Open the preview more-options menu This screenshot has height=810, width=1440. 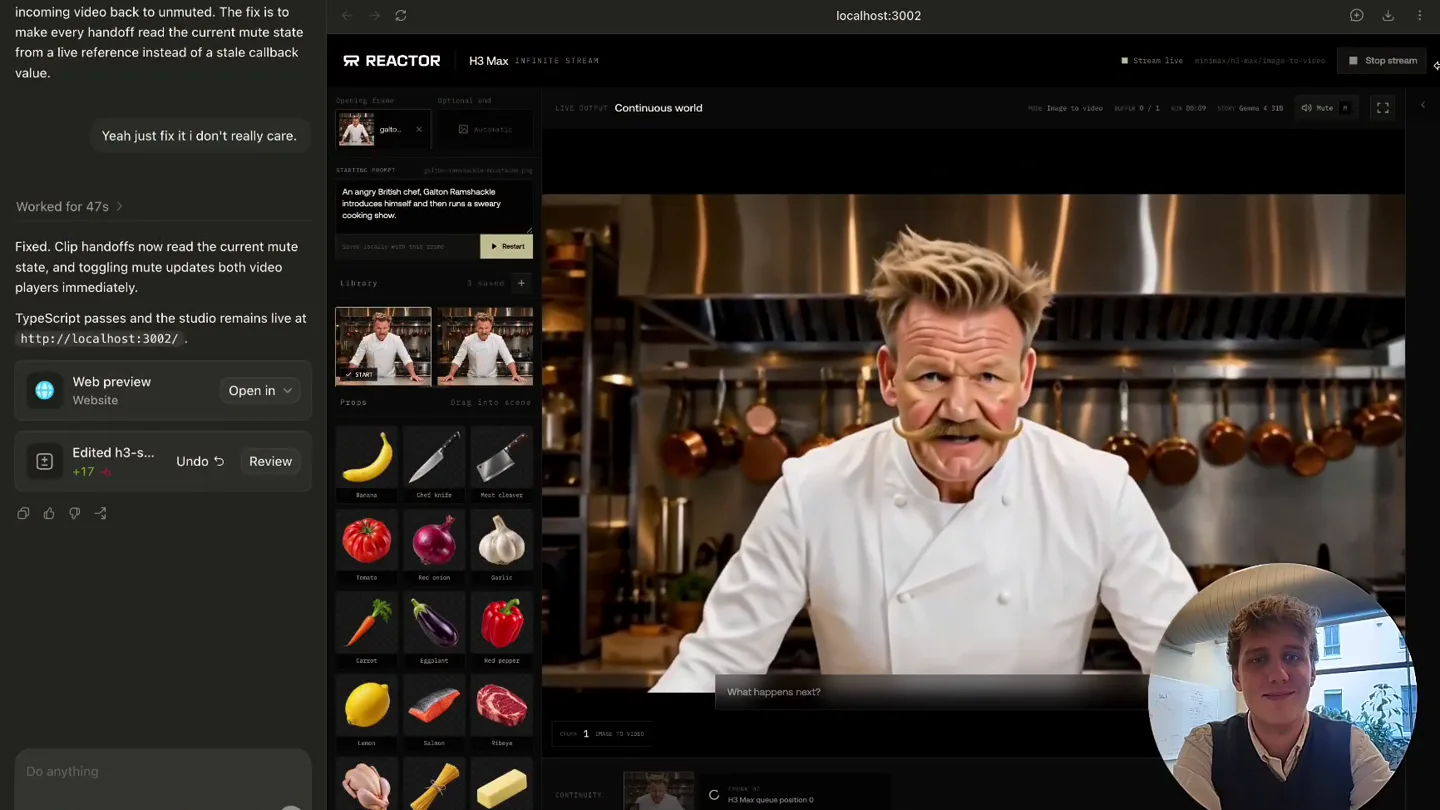pyautogui.click(x=1420, y=16)
